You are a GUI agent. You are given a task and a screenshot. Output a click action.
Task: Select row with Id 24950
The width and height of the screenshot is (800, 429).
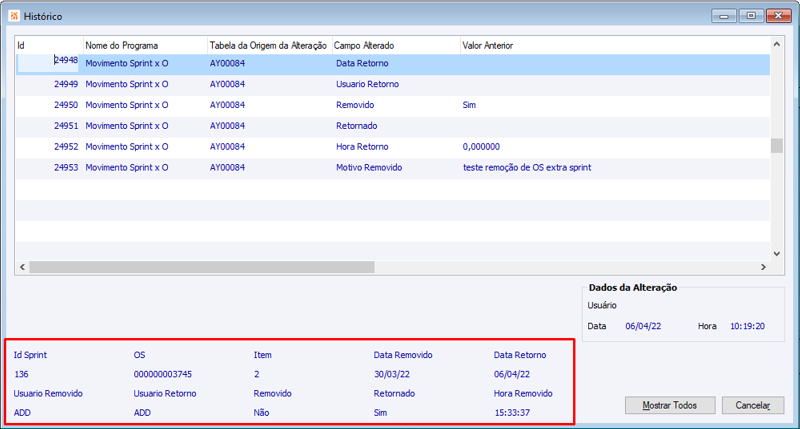[392, 105]
